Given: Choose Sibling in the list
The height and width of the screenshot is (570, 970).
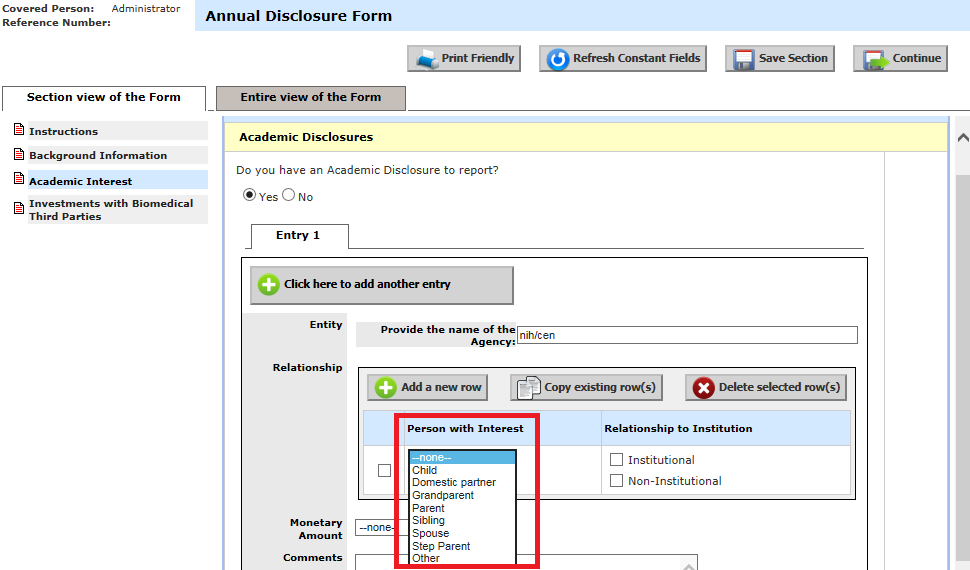Looking at the screenshot, I should tap(462, 520).
